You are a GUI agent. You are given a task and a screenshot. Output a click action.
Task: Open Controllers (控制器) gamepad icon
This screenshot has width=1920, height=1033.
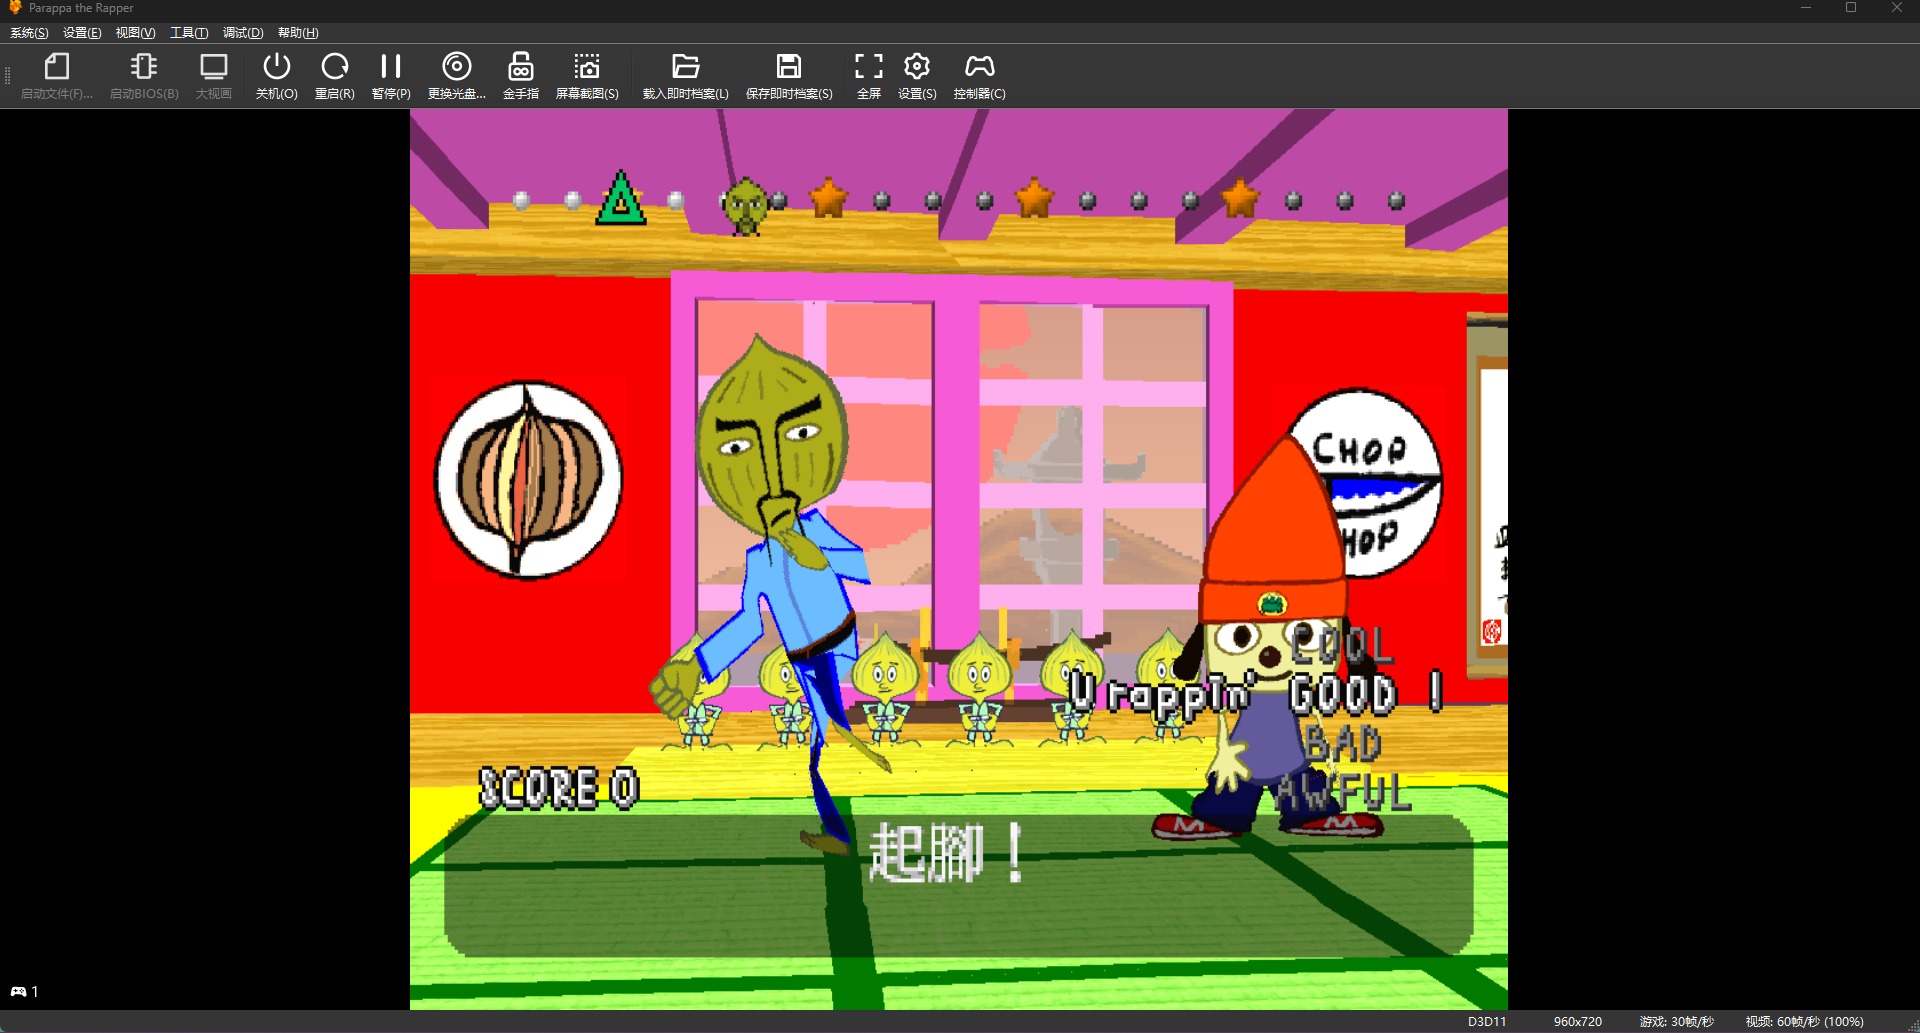(x=980, y=67)
